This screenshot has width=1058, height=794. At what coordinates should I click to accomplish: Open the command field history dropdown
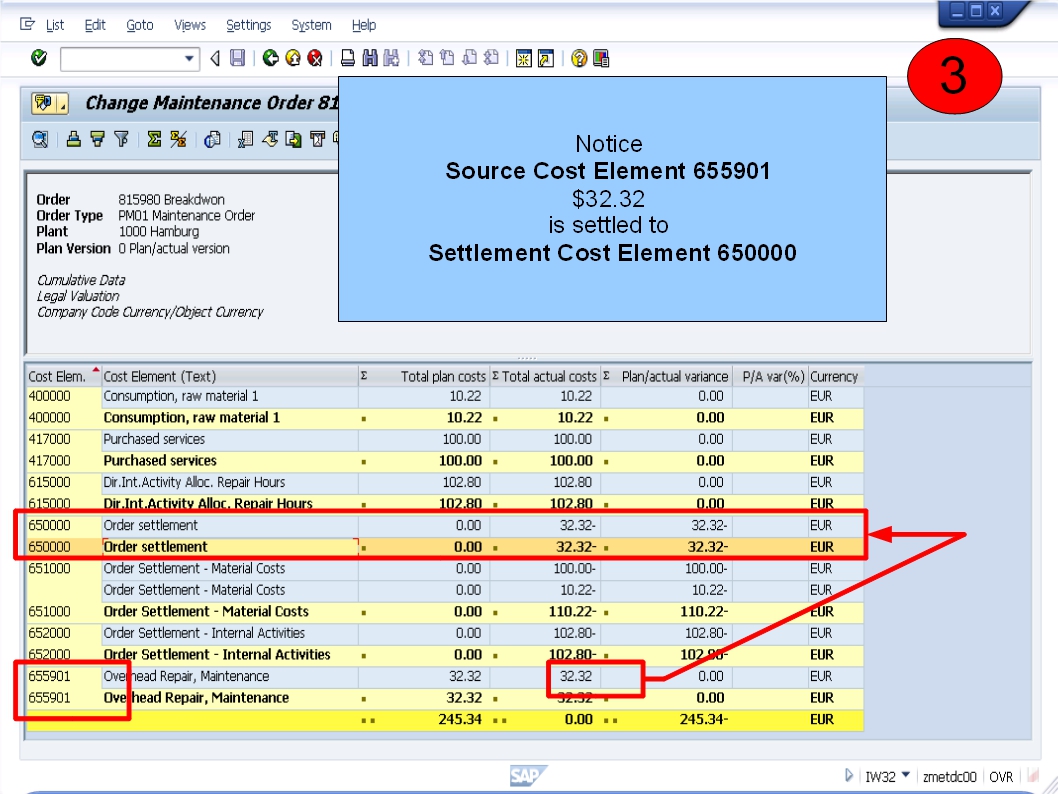(x=190, y=59)
